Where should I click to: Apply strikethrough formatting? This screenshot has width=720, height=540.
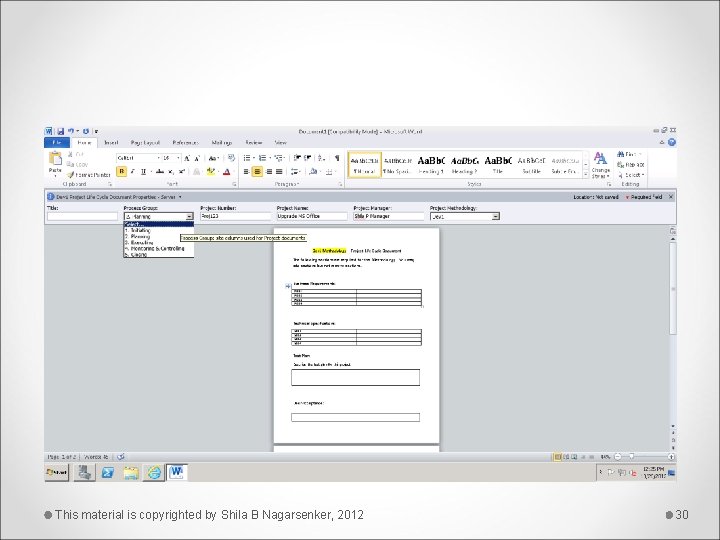coord(160,172)
